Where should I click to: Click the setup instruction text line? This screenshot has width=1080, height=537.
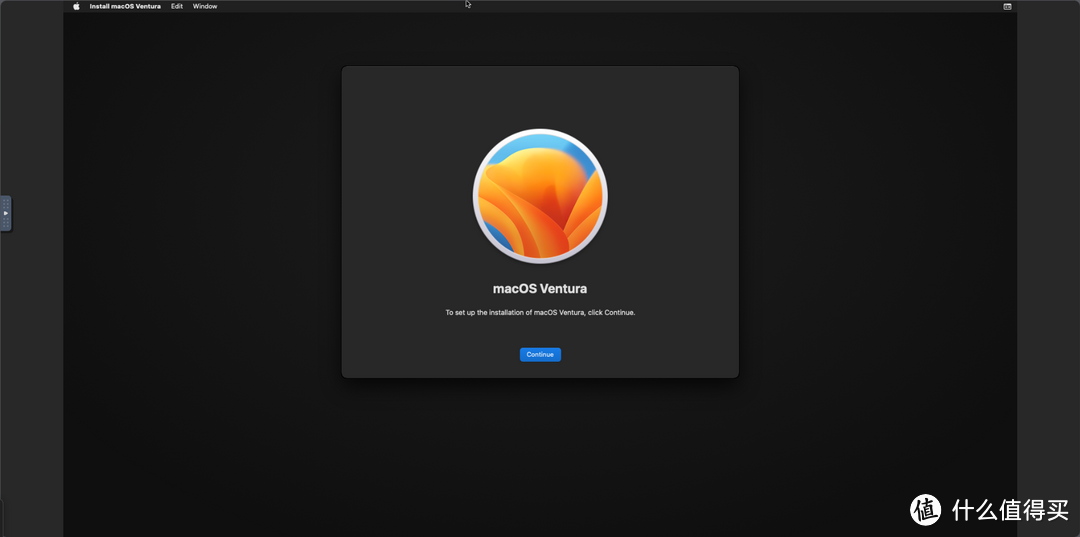(x=540, y=313)
